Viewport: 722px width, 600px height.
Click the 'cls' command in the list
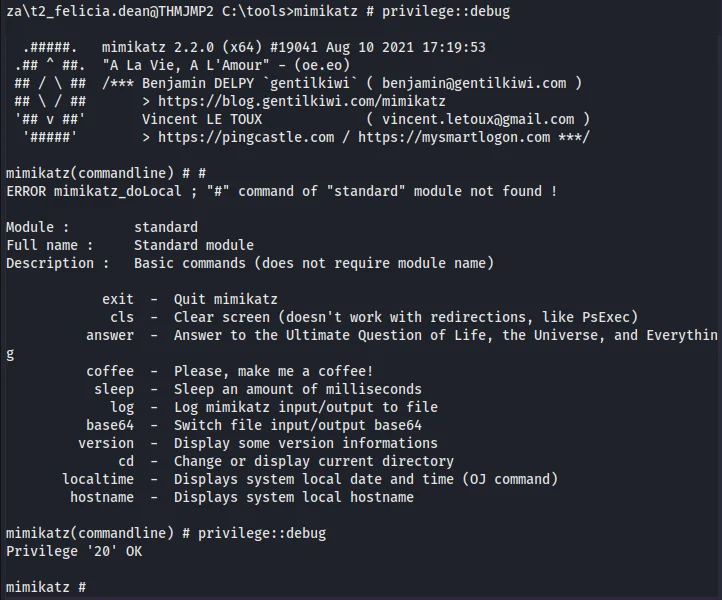coord(122,317)
